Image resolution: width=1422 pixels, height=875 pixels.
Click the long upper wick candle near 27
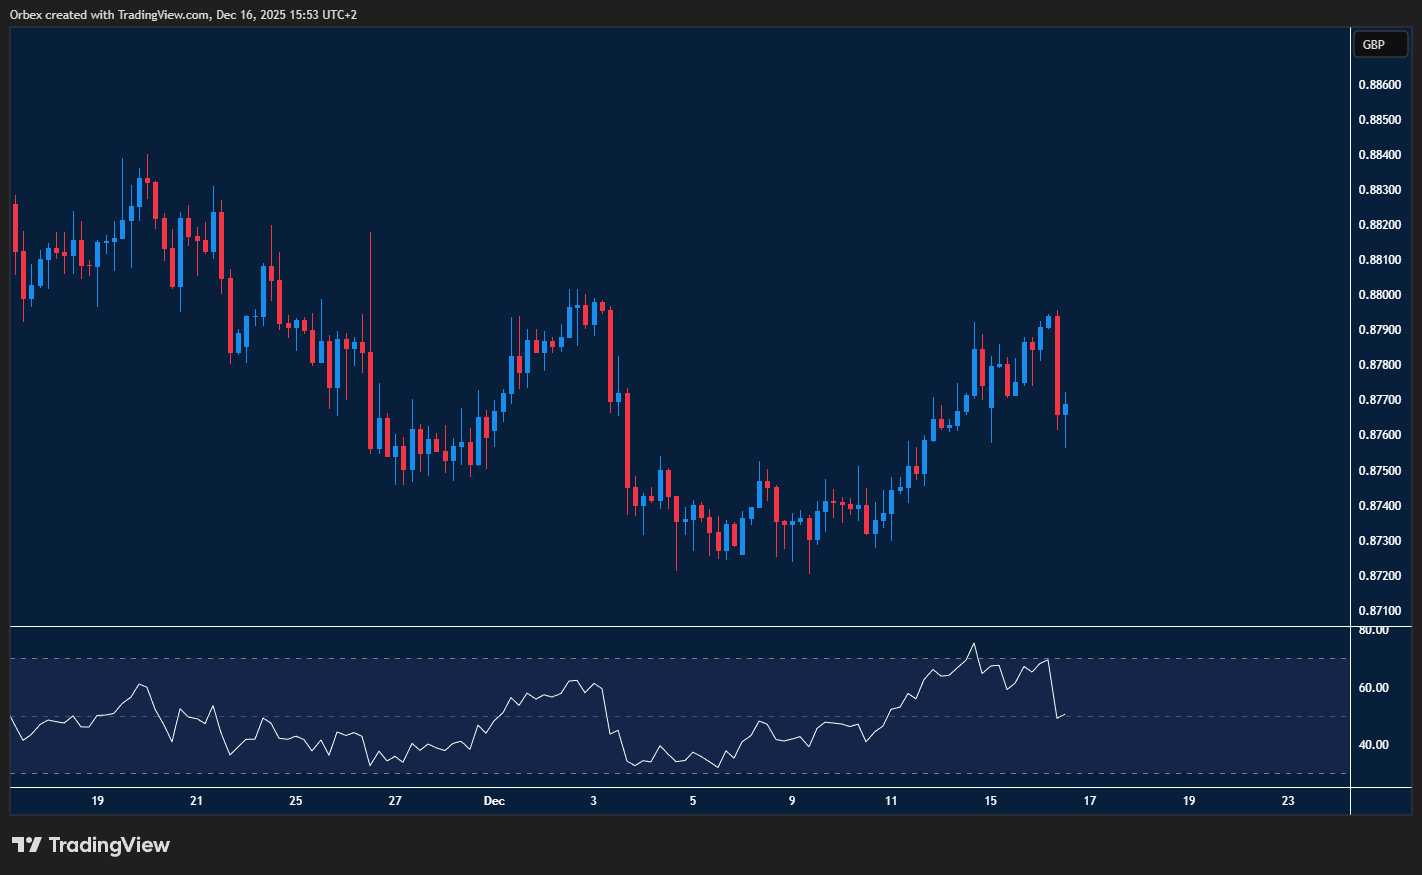(x=370, y=300)
